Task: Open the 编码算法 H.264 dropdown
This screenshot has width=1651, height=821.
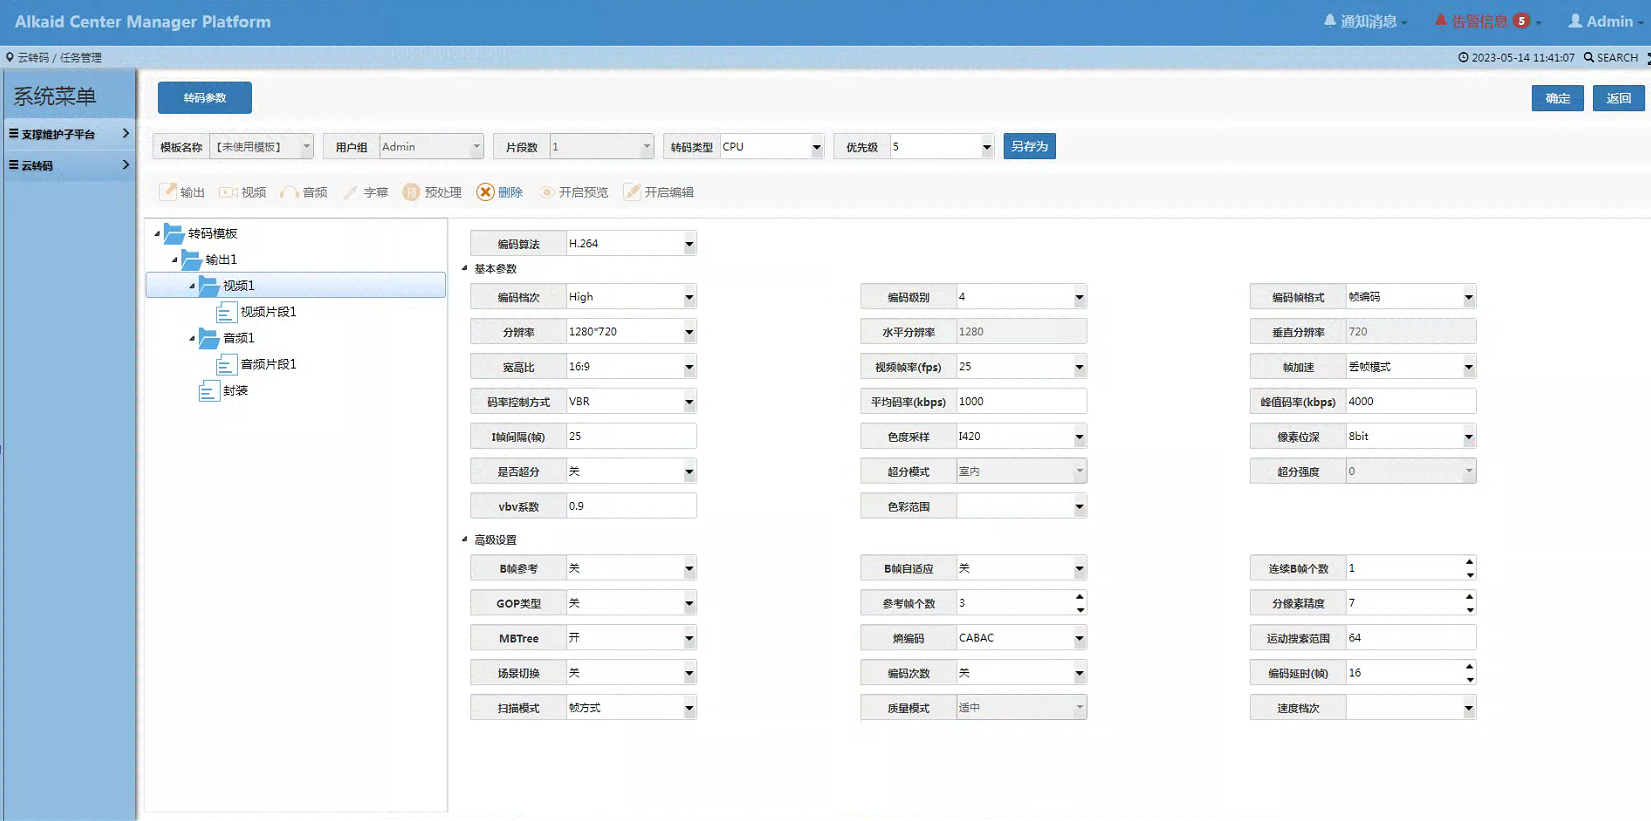Action: pos(689,244)
